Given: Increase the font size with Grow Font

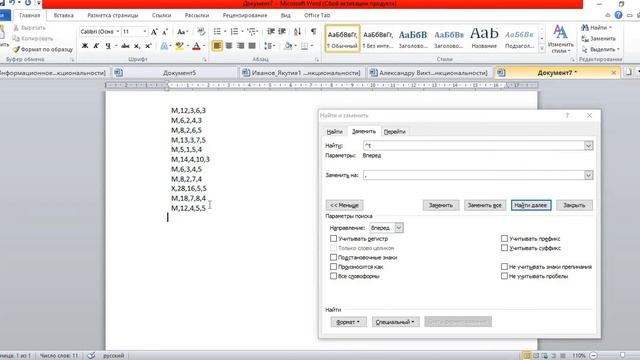Looking at the screenshot, I should click(x=154, y=31).
